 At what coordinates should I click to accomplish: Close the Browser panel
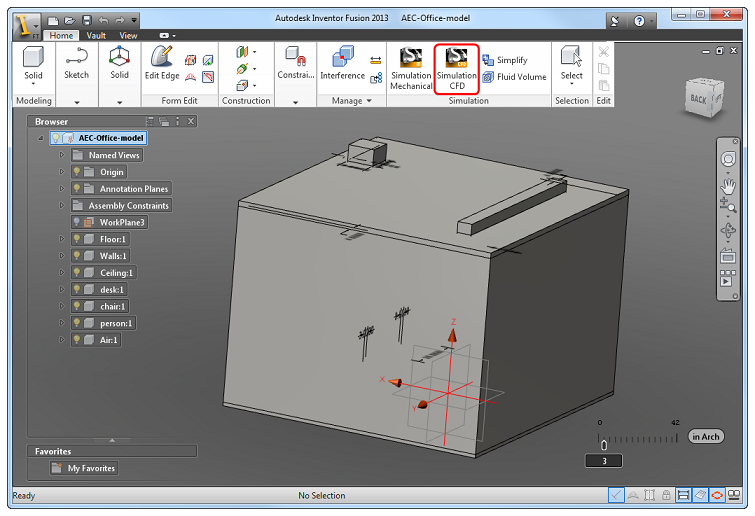click(x=191, y=121)
